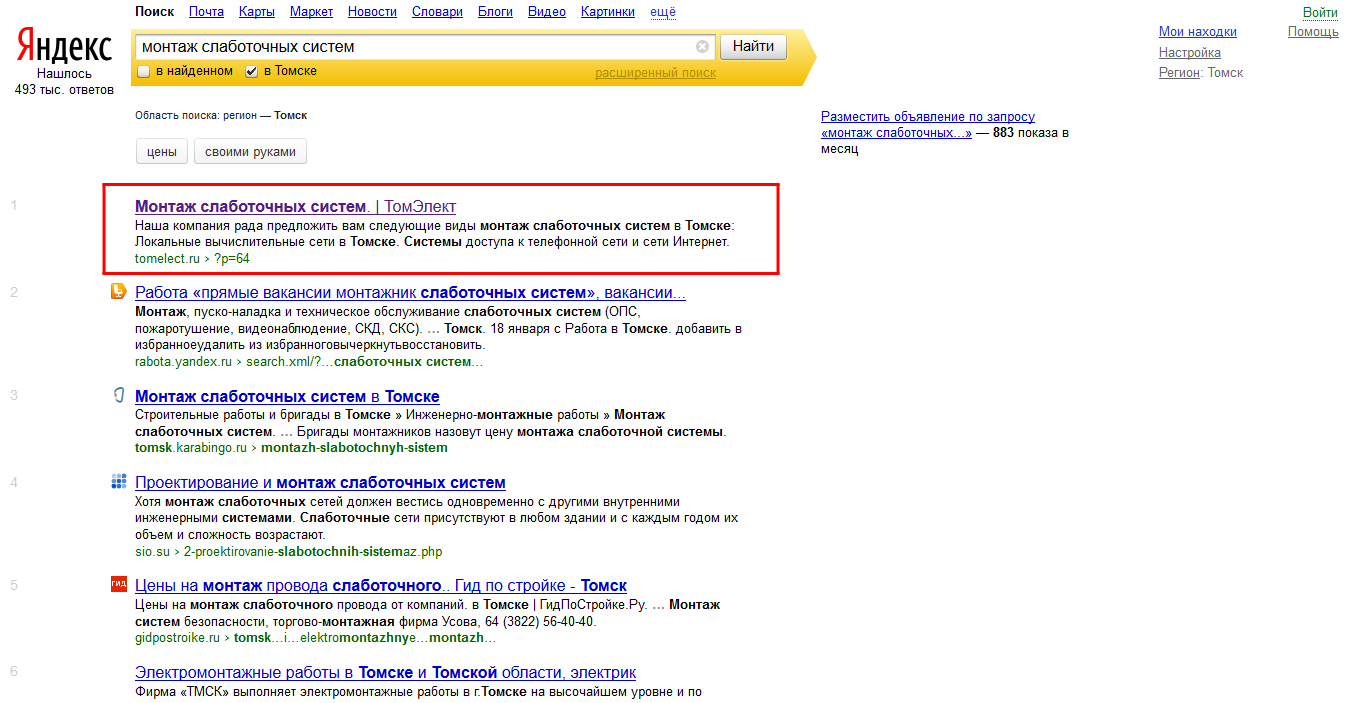Open the Картинки tab
Image resolution: width=1349 pixels, height=703 pixels.
(x=607, y=12)
